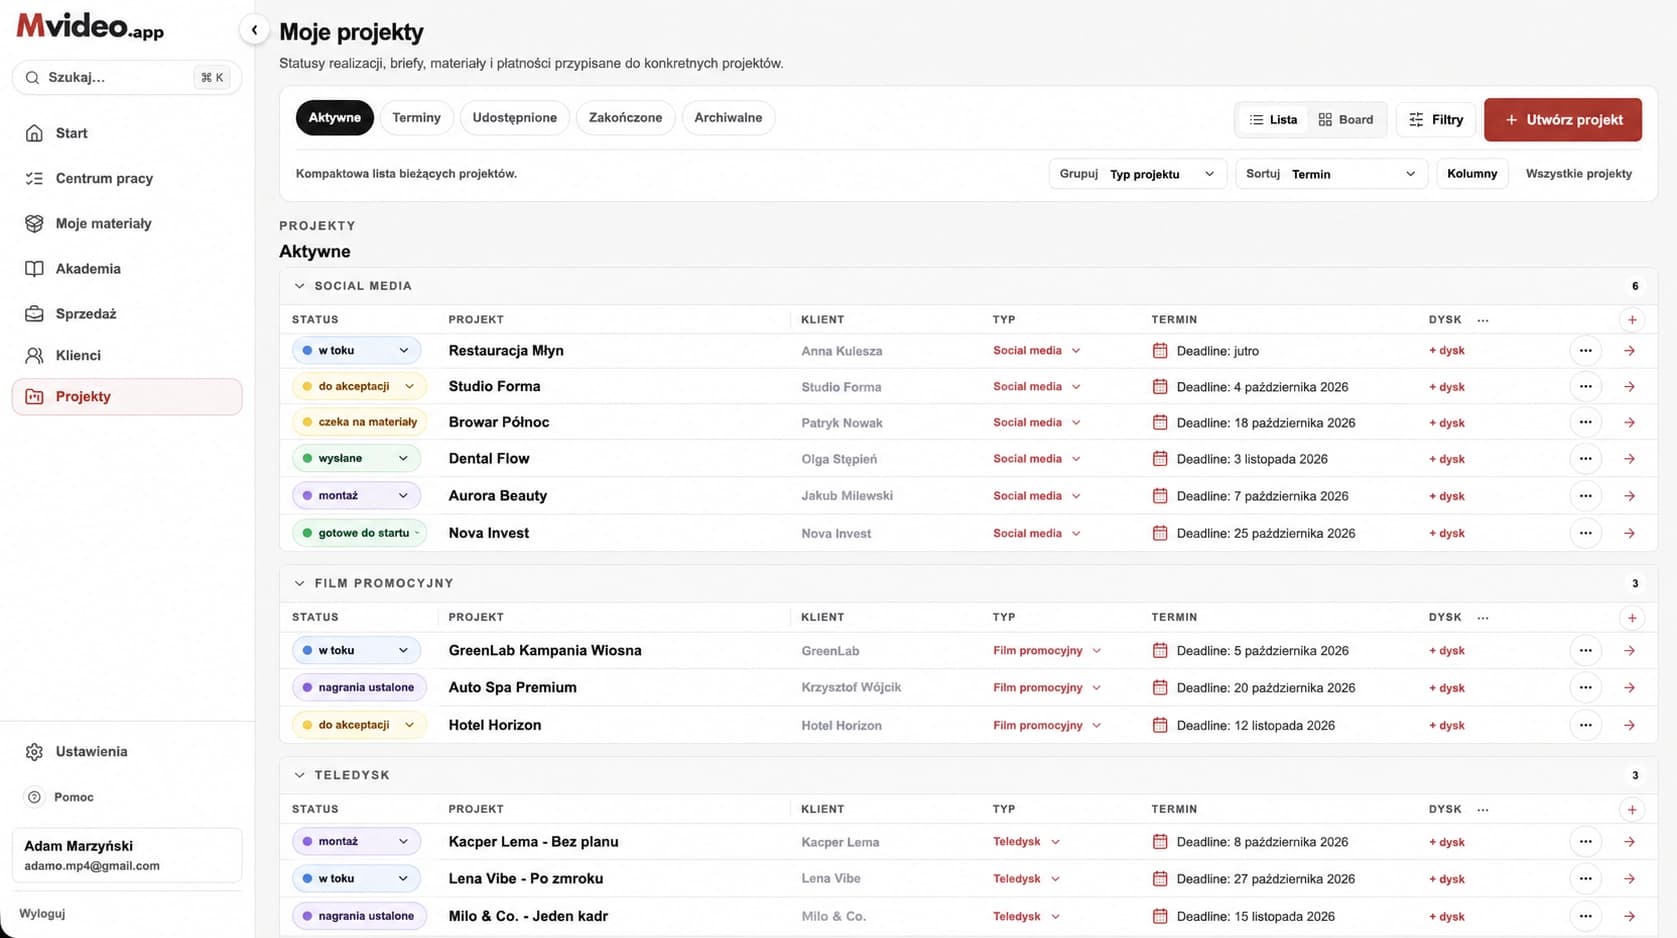Viewport: 1677px width, 938px height.
Task: Change type dropdown for Aurora Beauty
Action: 1036,495
